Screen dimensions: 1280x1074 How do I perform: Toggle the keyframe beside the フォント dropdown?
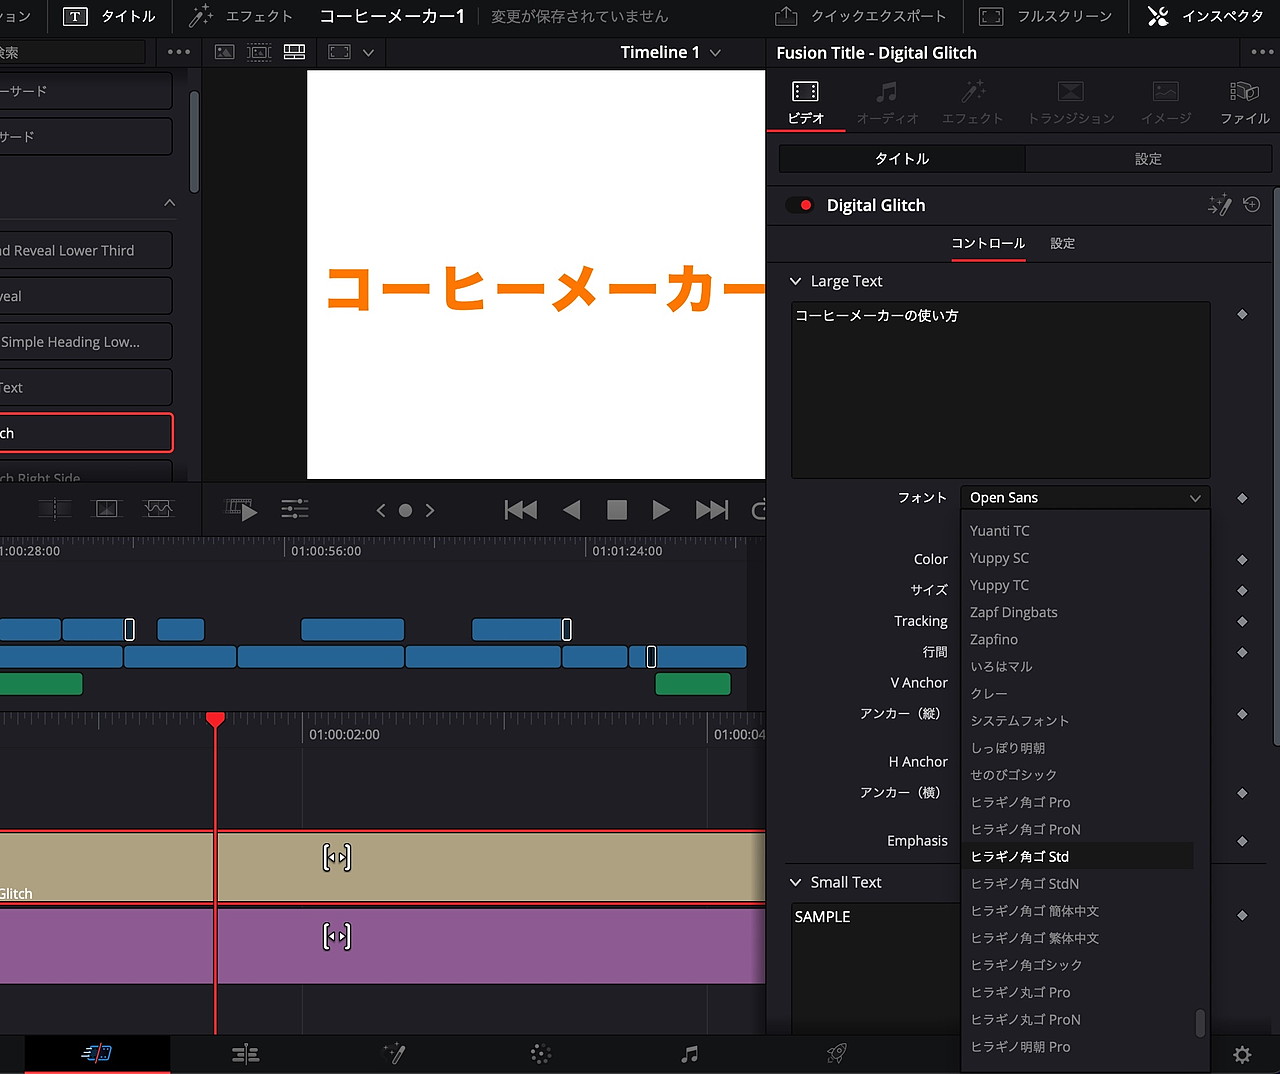tap(1242, 497)
